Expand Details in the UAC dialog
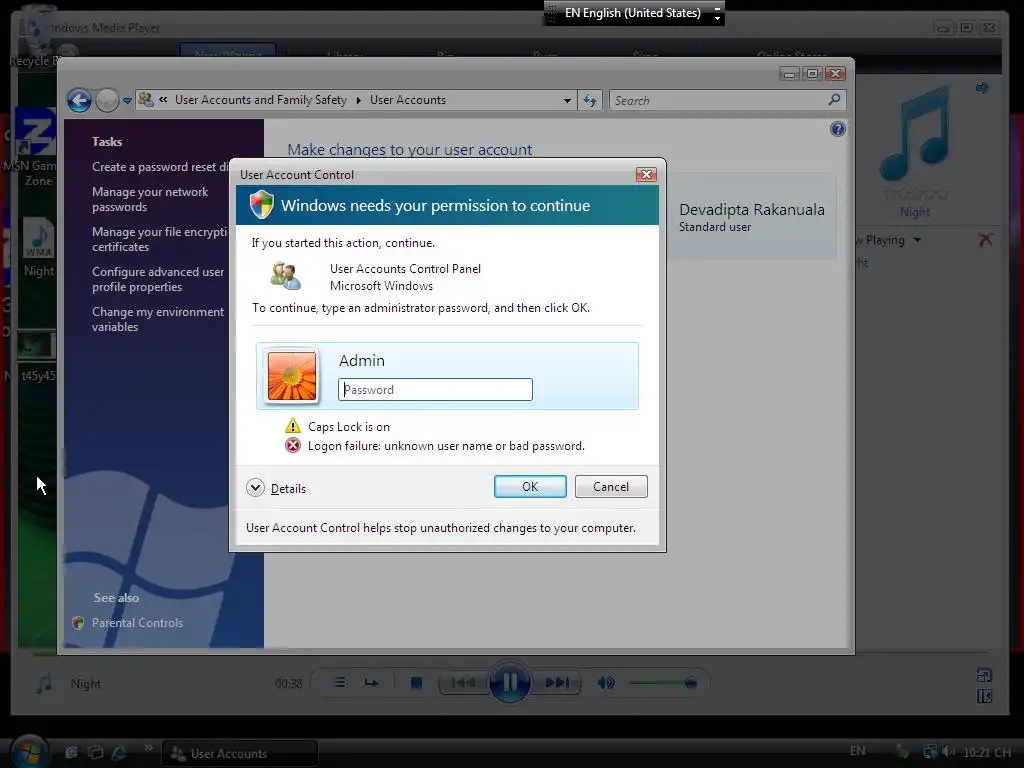This screenshot has height=768, width=1024. click(276, 488)
